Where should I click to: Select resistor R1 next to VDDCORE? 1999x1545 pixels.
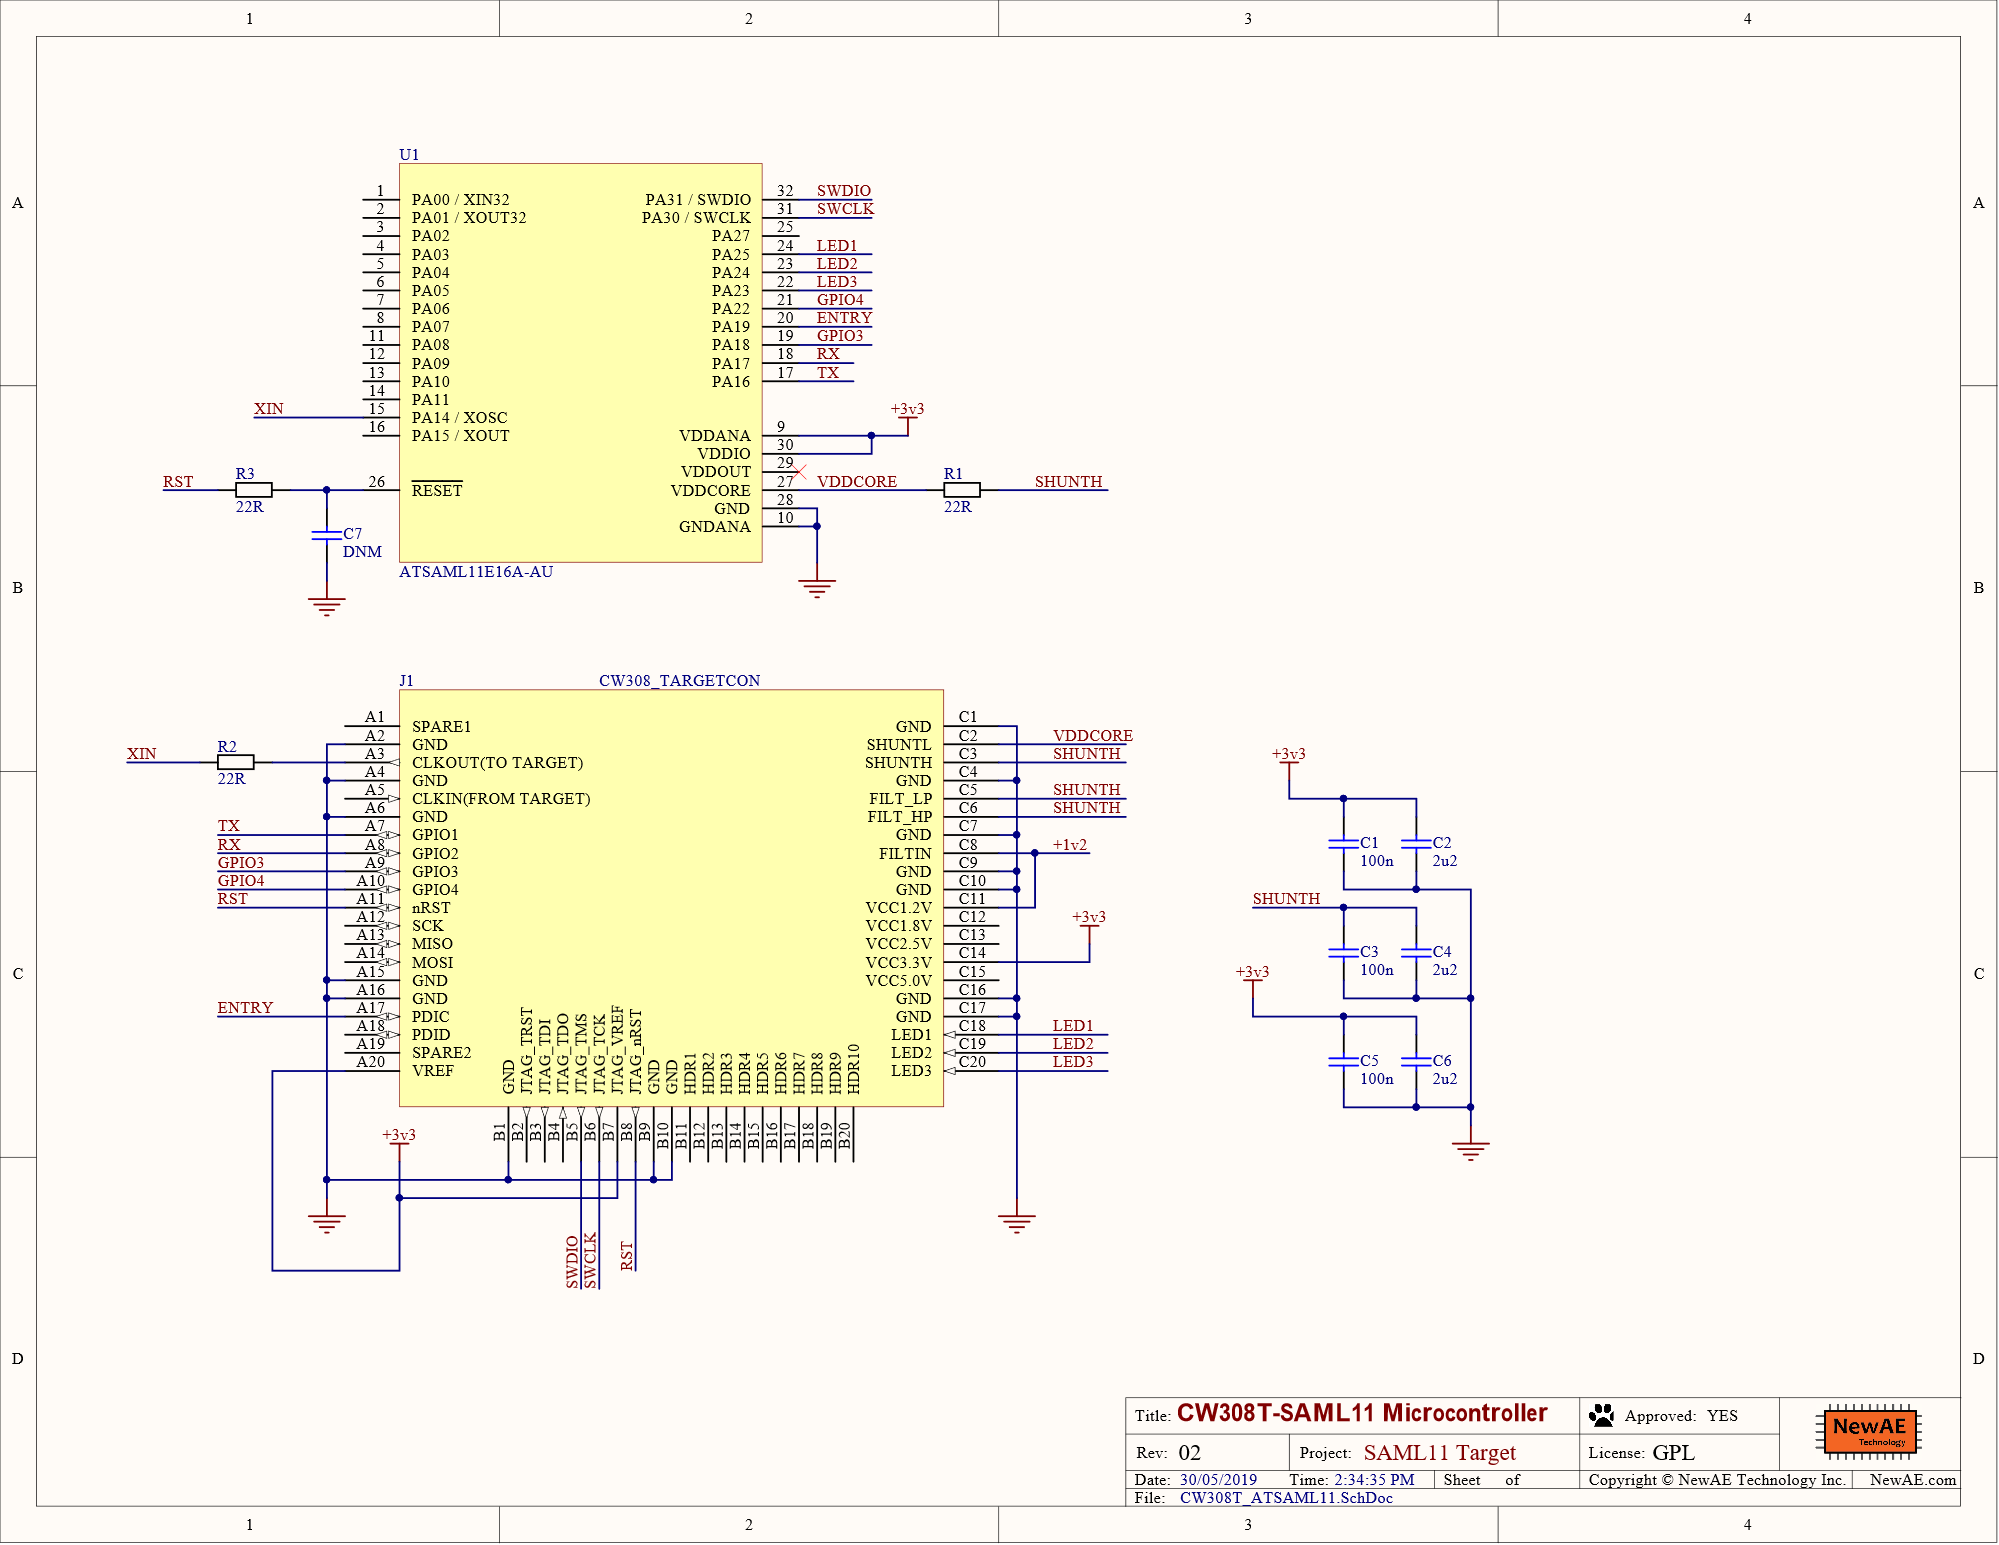(x=962, y=490)
